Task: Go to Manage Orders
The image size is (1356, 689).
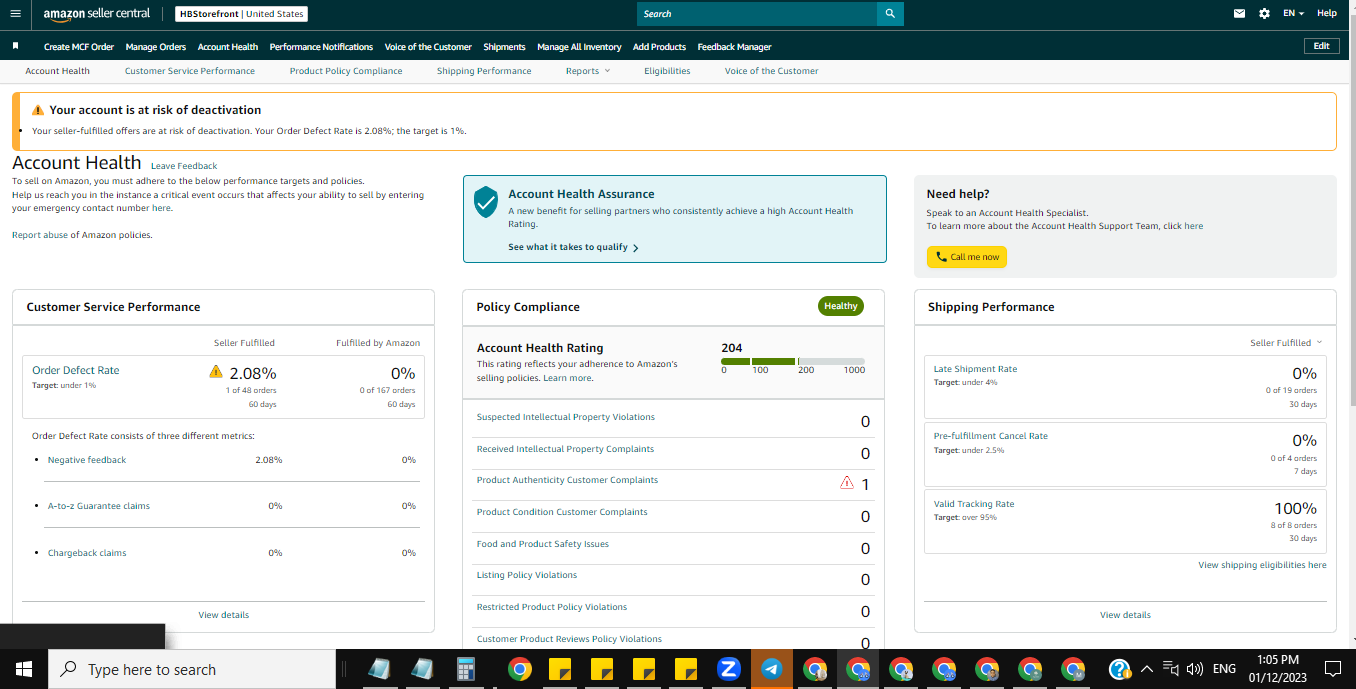Action: coord(156,47)
